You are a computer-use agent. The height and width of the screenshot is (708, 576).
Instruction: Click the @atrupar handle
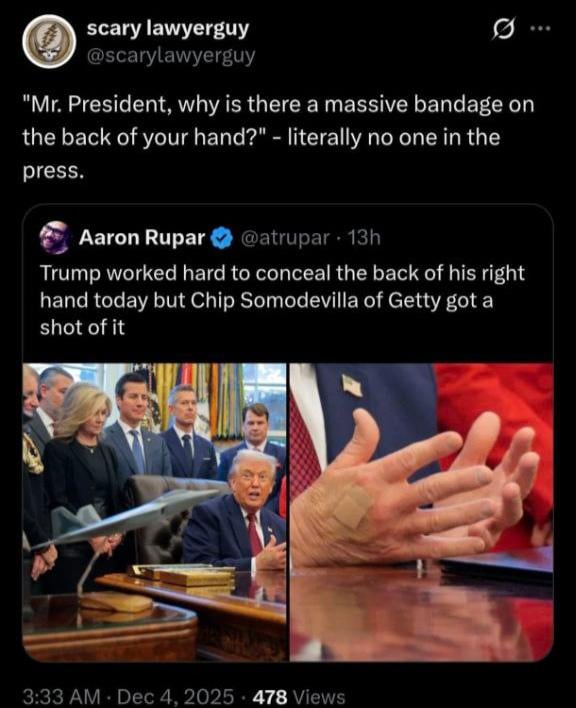click(x=285, y=238)
